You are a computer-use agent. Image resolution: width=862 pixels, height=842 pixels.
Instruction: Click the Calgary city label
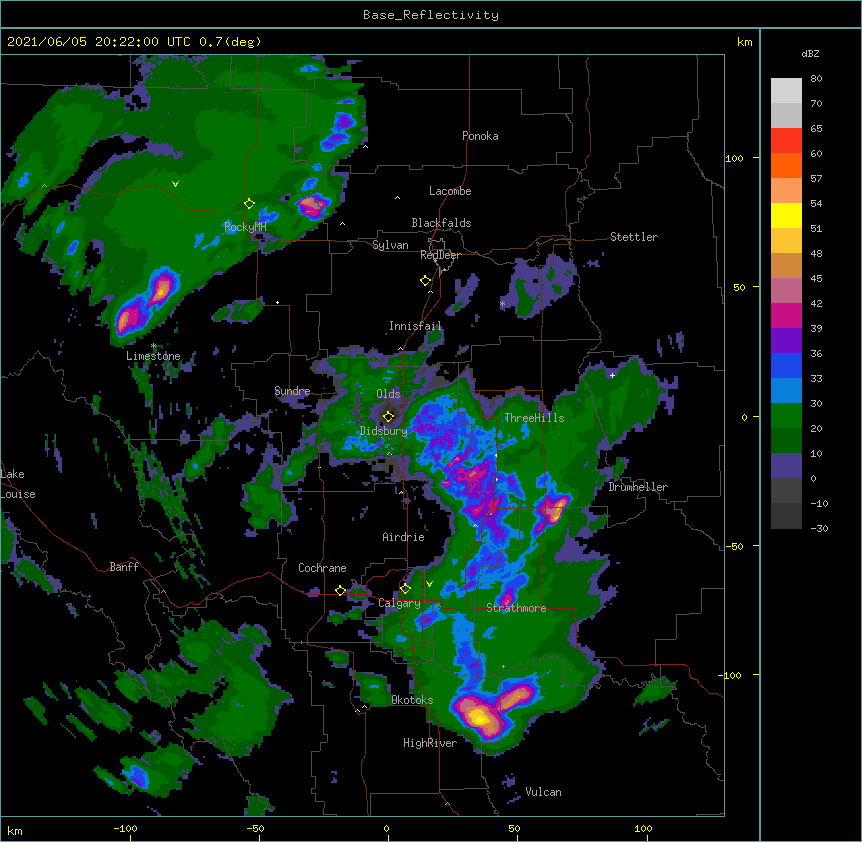point(399,603)
